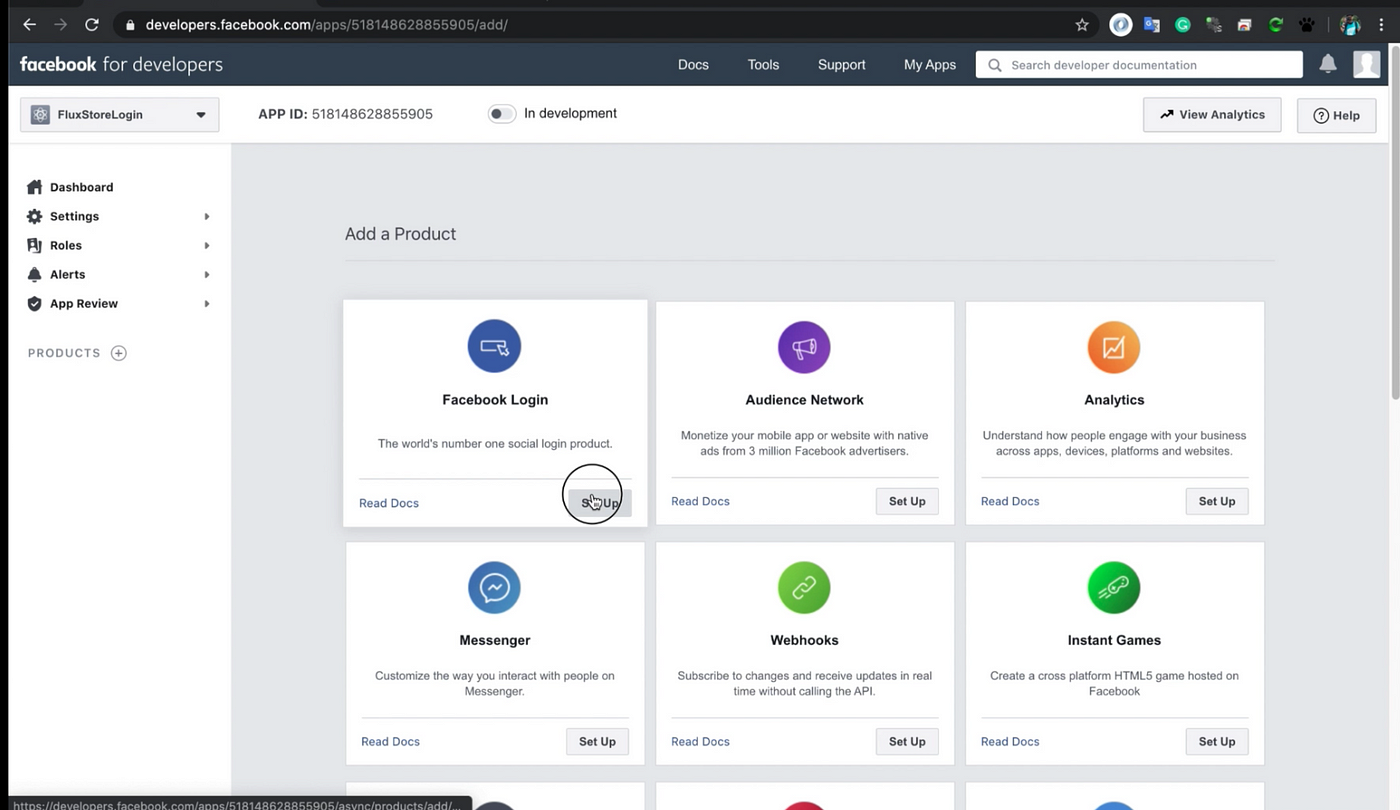Viewport: 1400px width, 810px height.
Task: Click the Dashboard house icon
Action: click(x=35, y=187)
